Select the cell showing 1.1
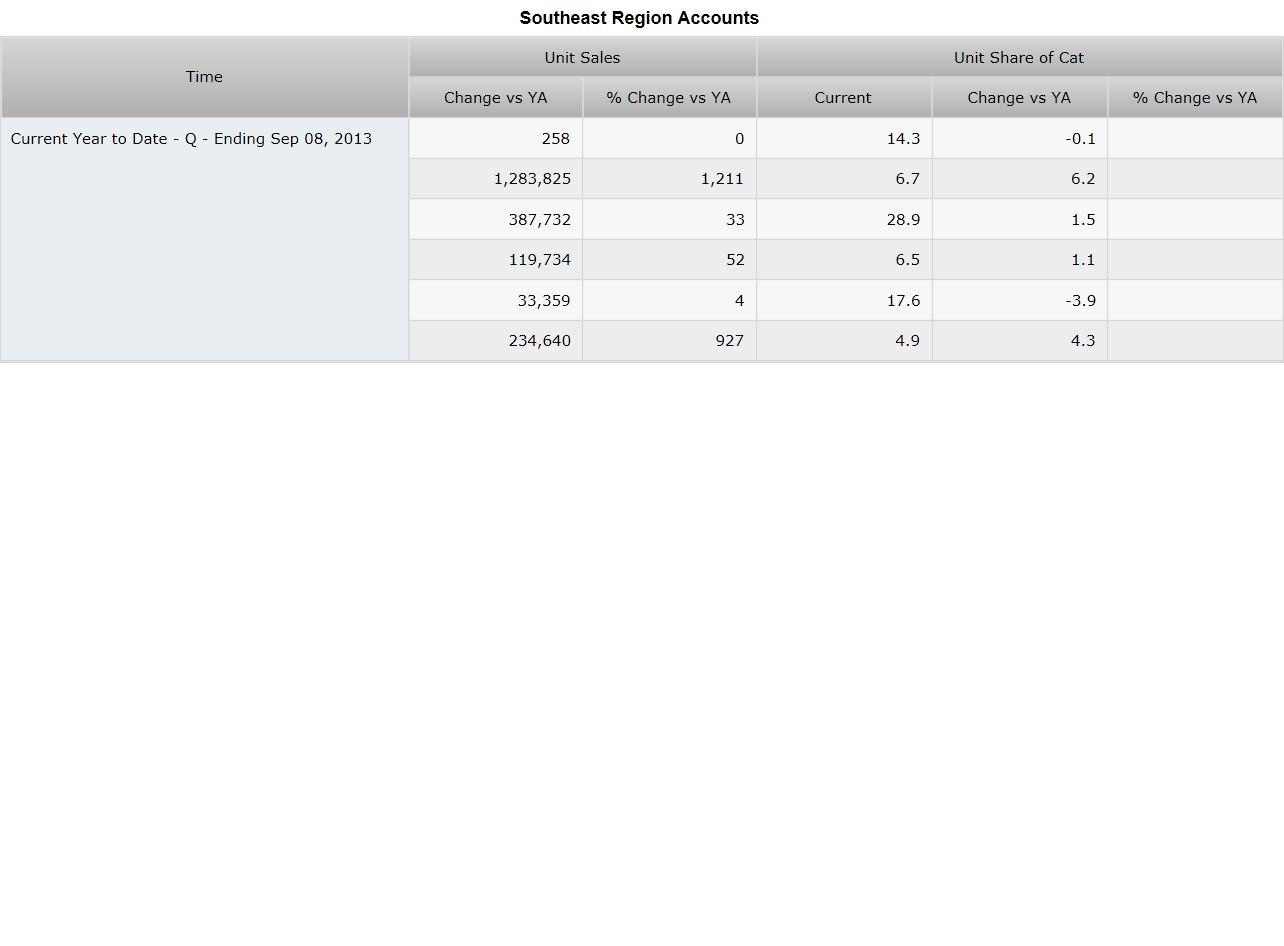Screen dimensions: 1284x946 1019,260
